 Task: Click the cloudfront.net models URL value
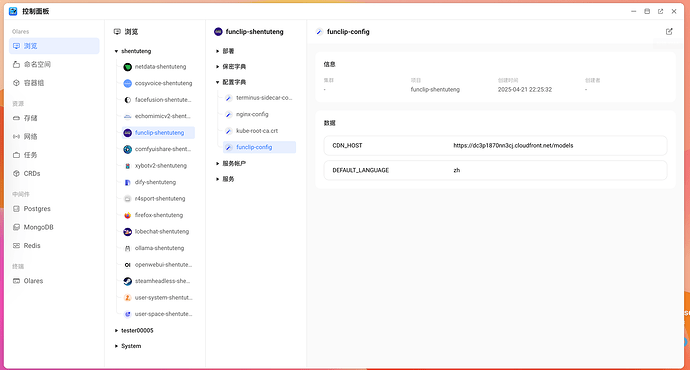tap(513, 146)
